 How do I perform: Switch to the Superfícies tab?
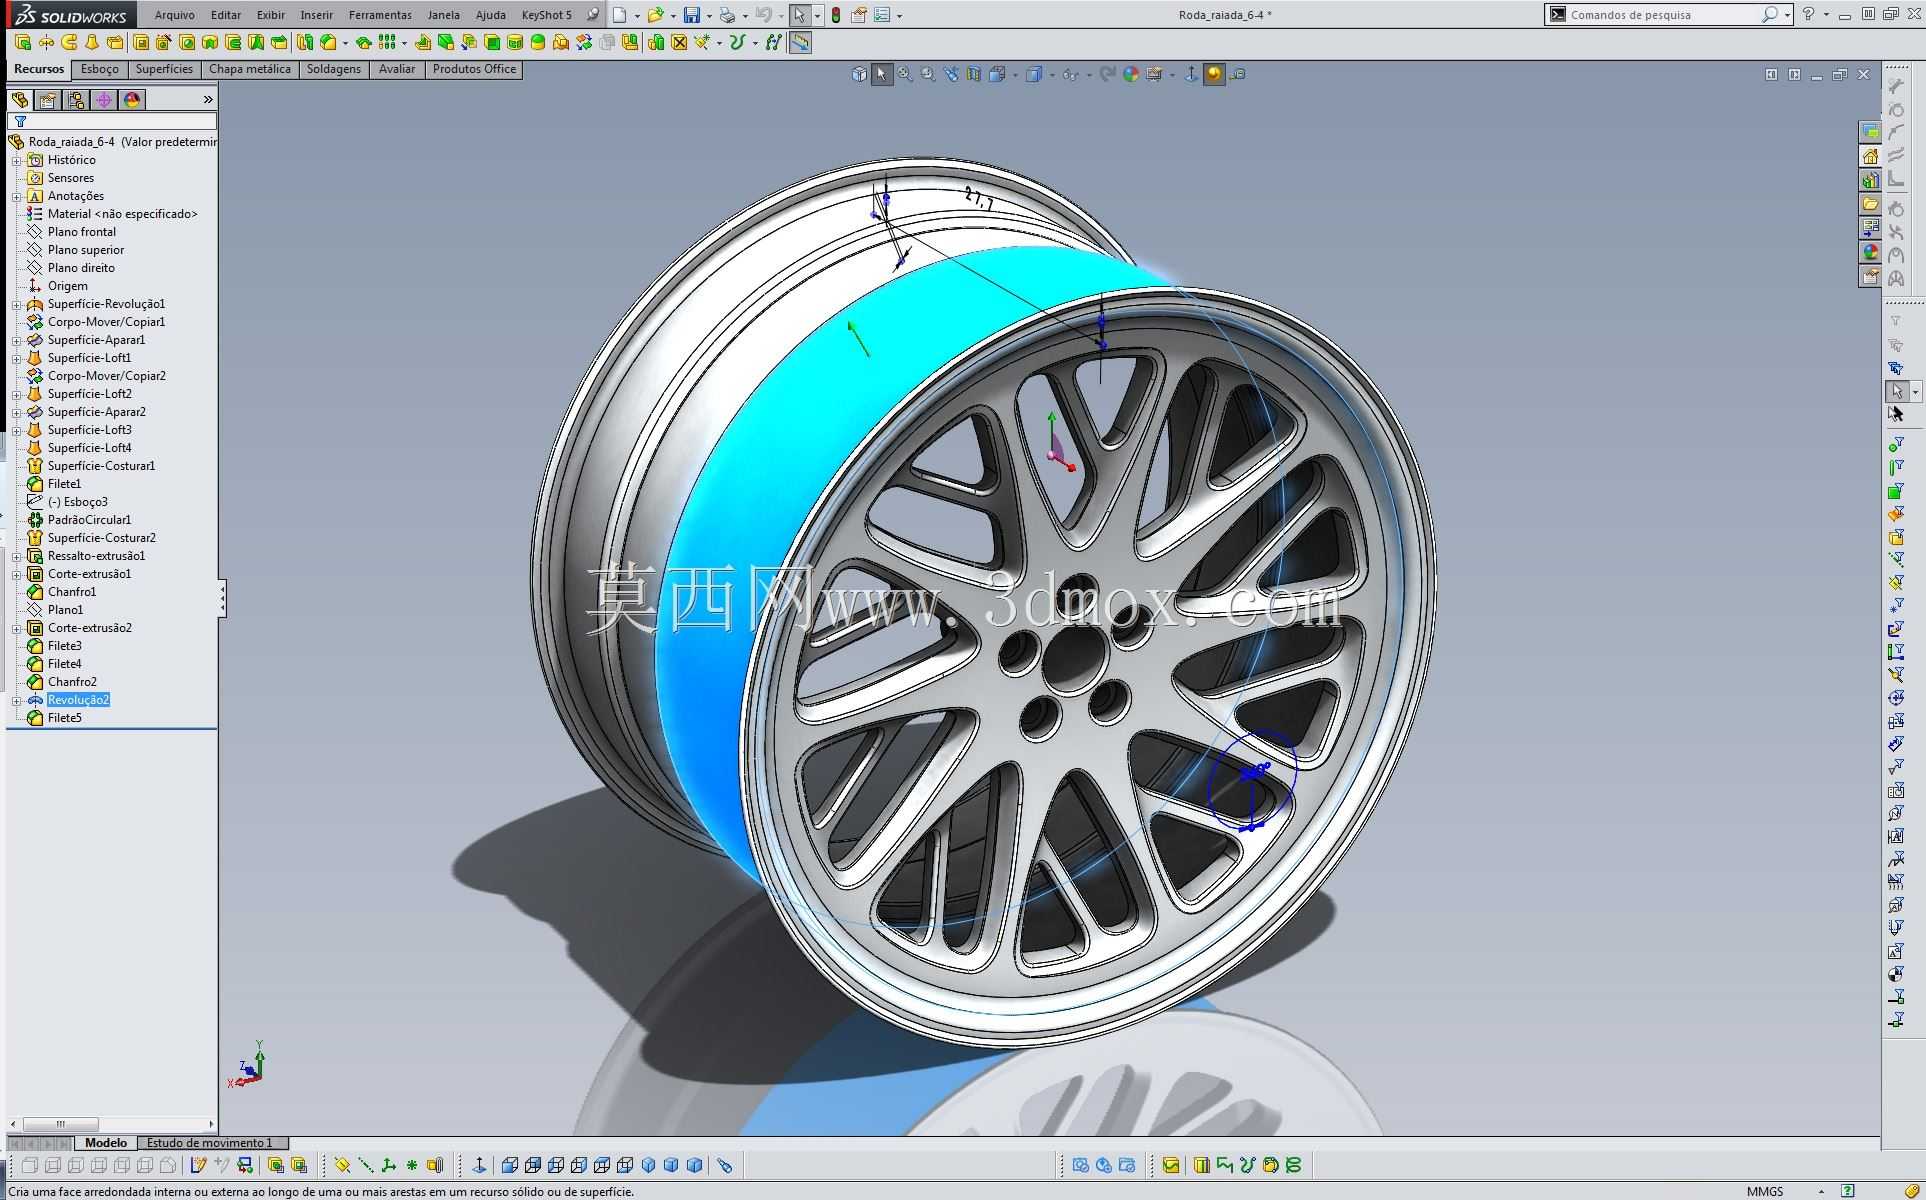click(x=164, y=69)
